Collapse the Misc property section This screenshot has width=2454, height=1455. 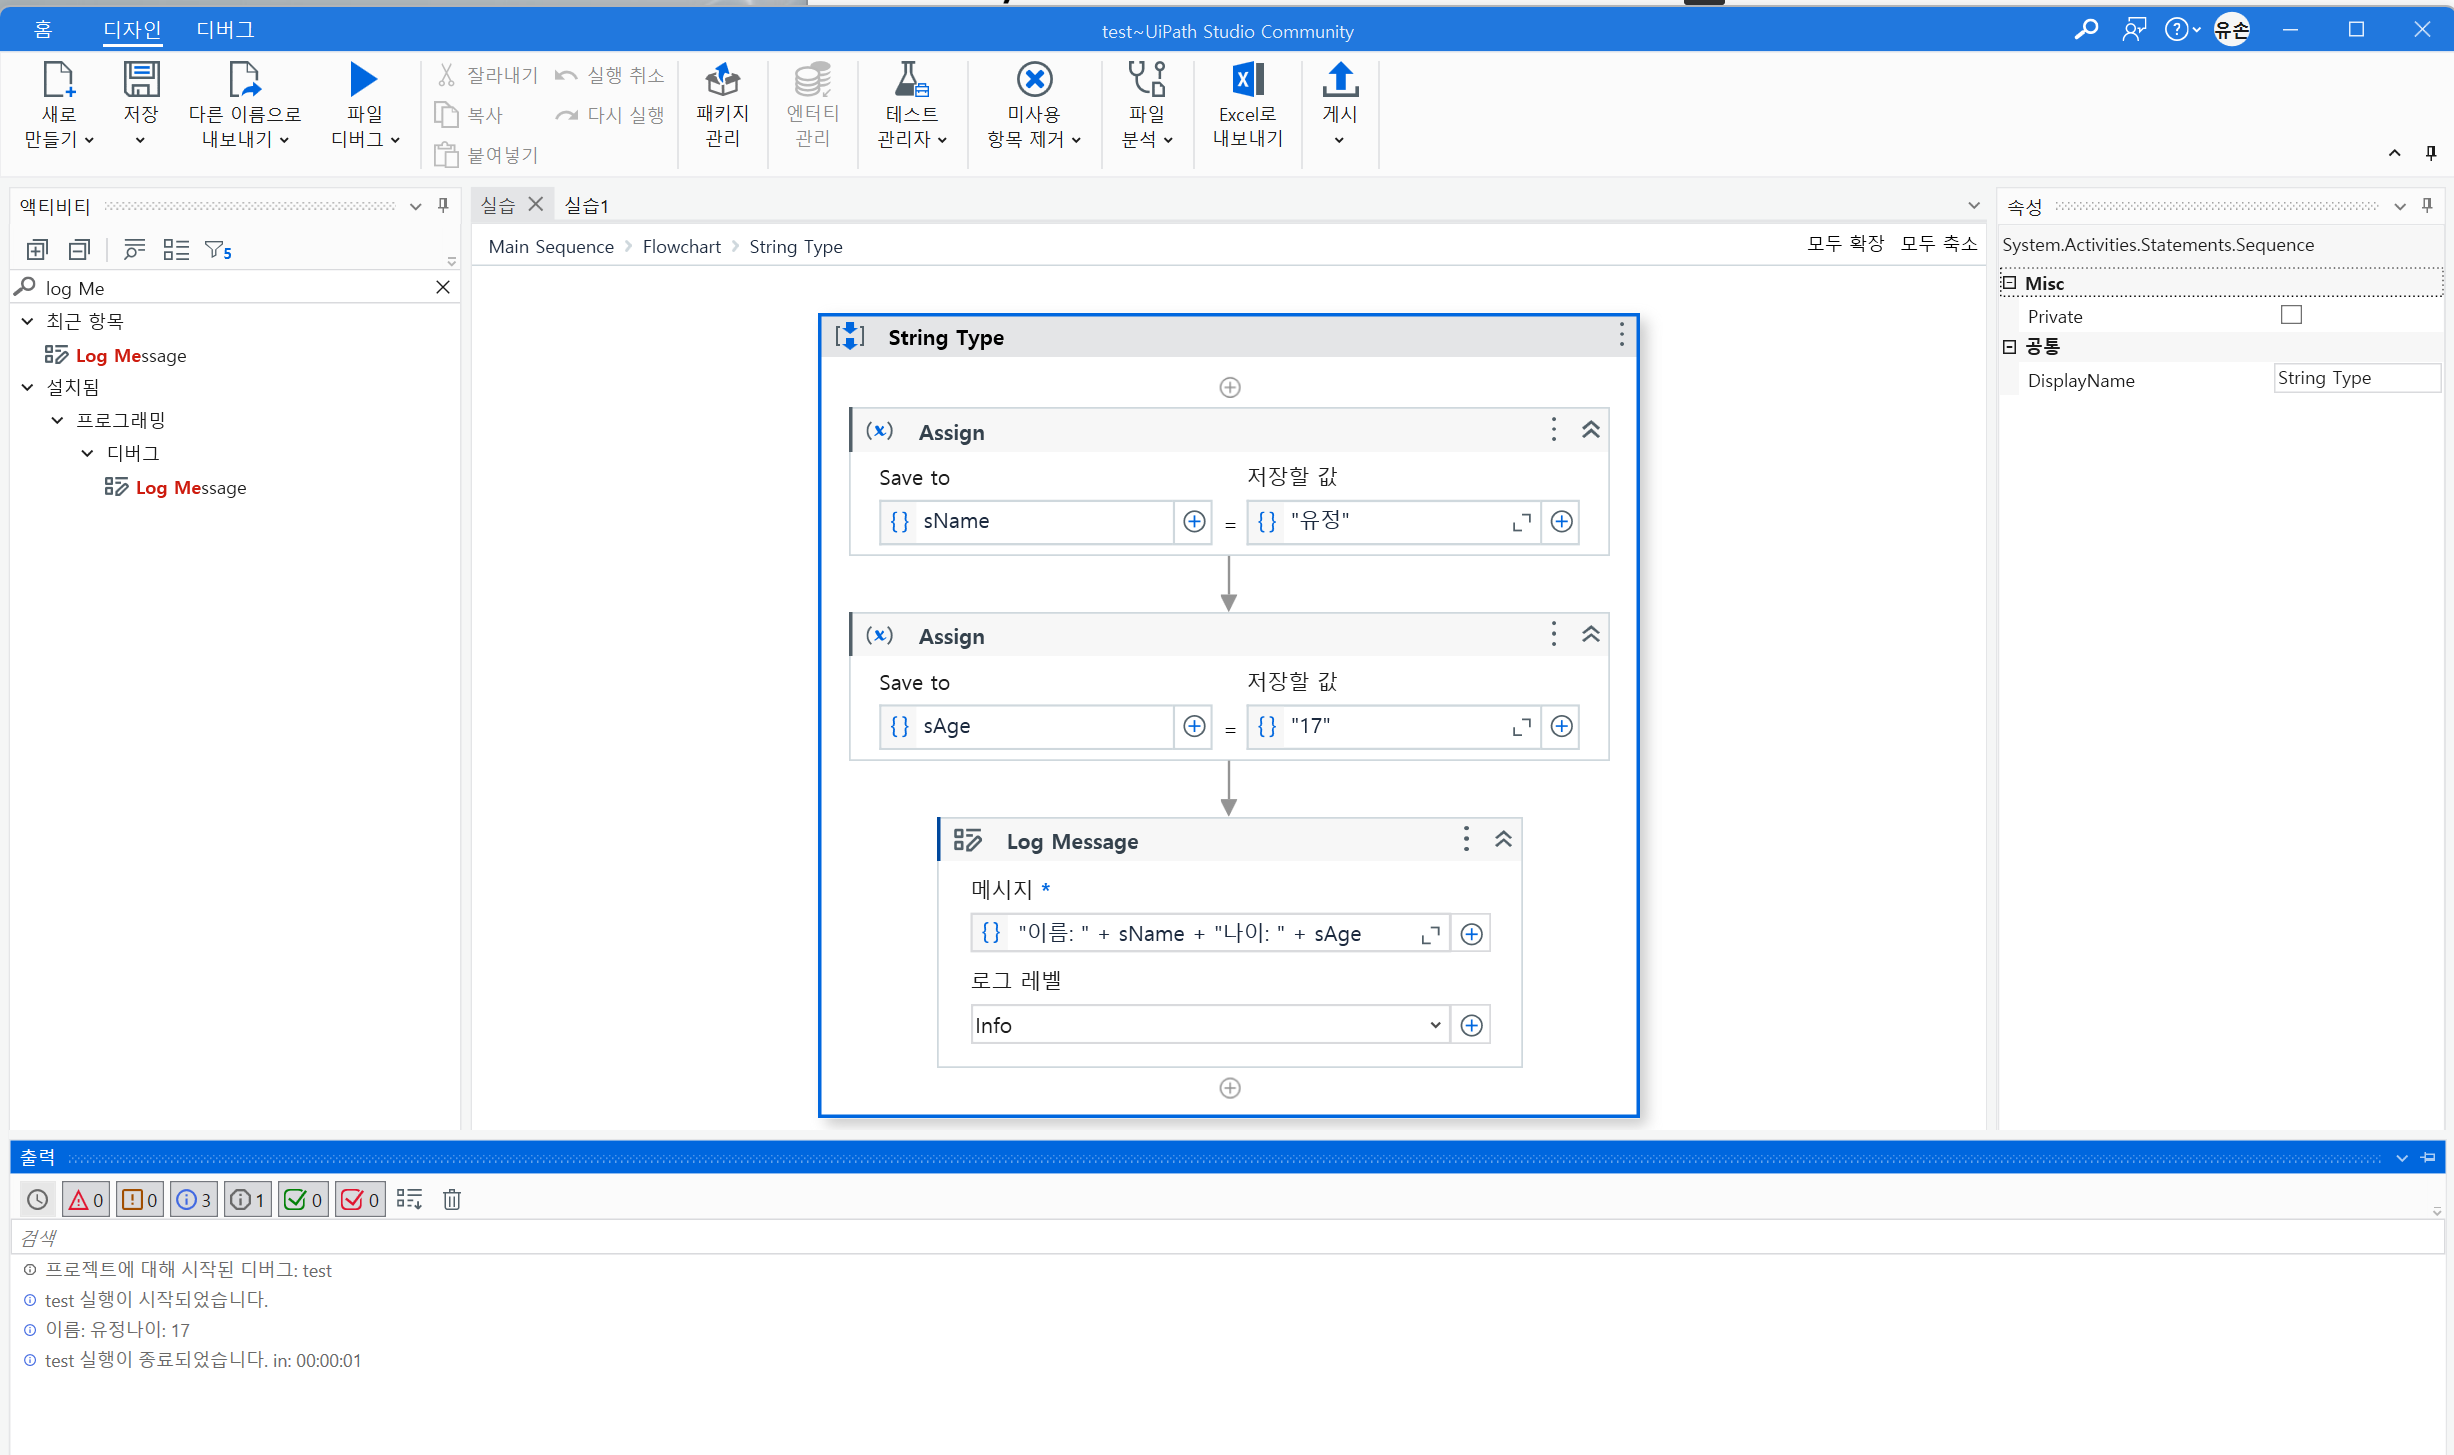(x=2009, y=283)
